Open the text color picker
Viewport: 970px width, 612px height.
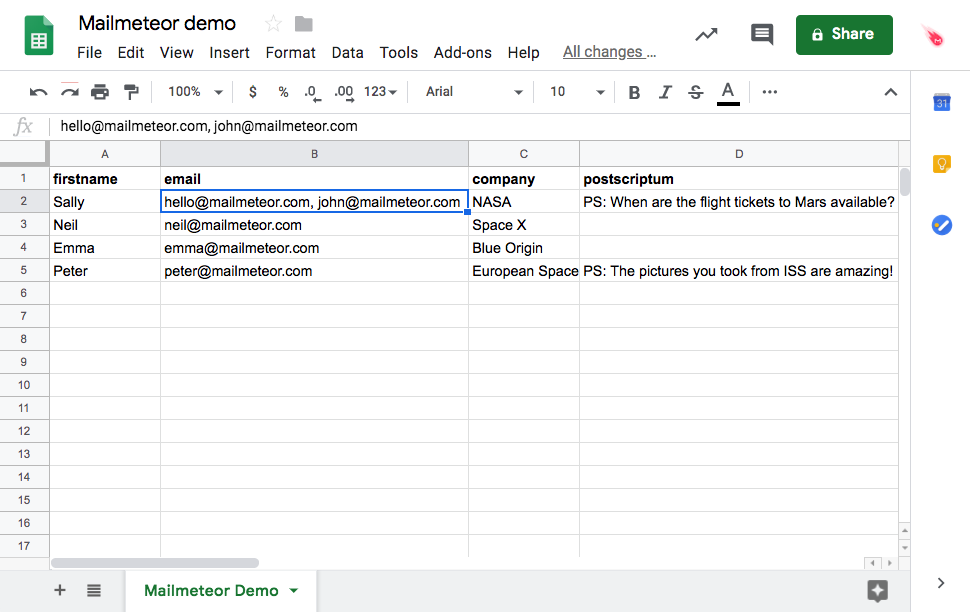(x=728, y=93)
